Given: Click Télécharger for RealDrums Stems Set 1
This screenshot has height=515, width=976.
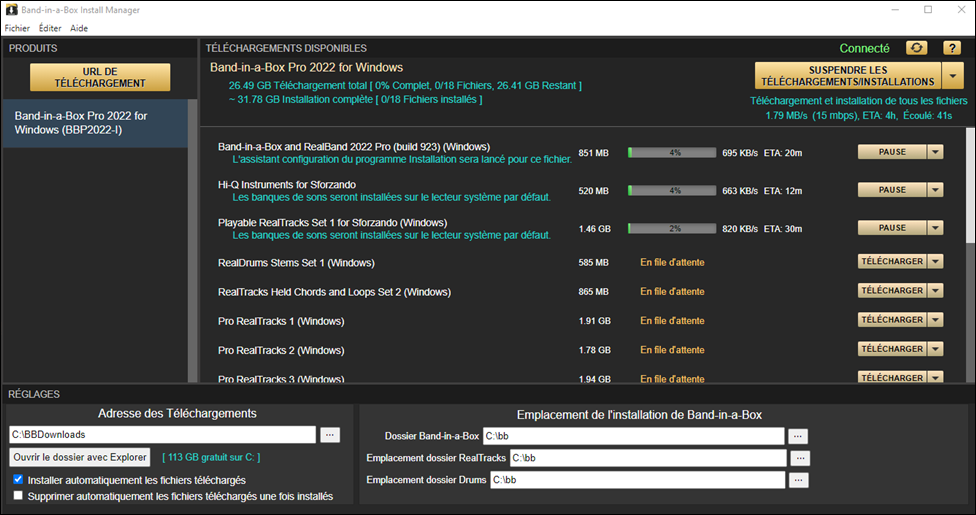Looking at the screenshot, I should (x=892, y=262).
